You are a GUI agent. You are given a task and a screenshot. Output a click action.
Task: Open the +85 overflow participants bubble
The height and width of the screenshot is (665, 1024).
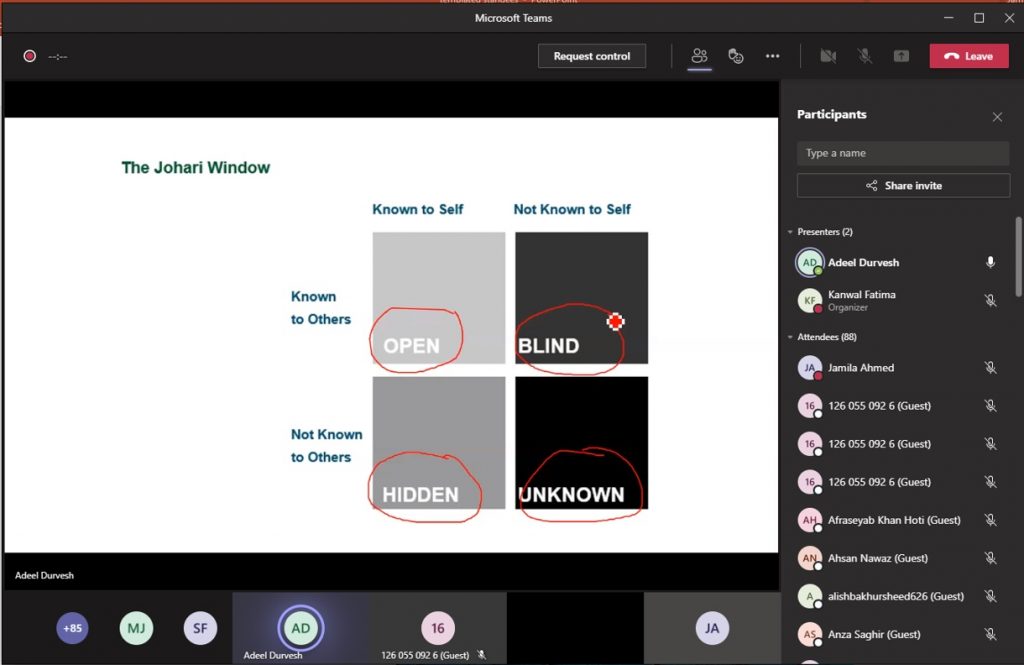coord(72,628)
